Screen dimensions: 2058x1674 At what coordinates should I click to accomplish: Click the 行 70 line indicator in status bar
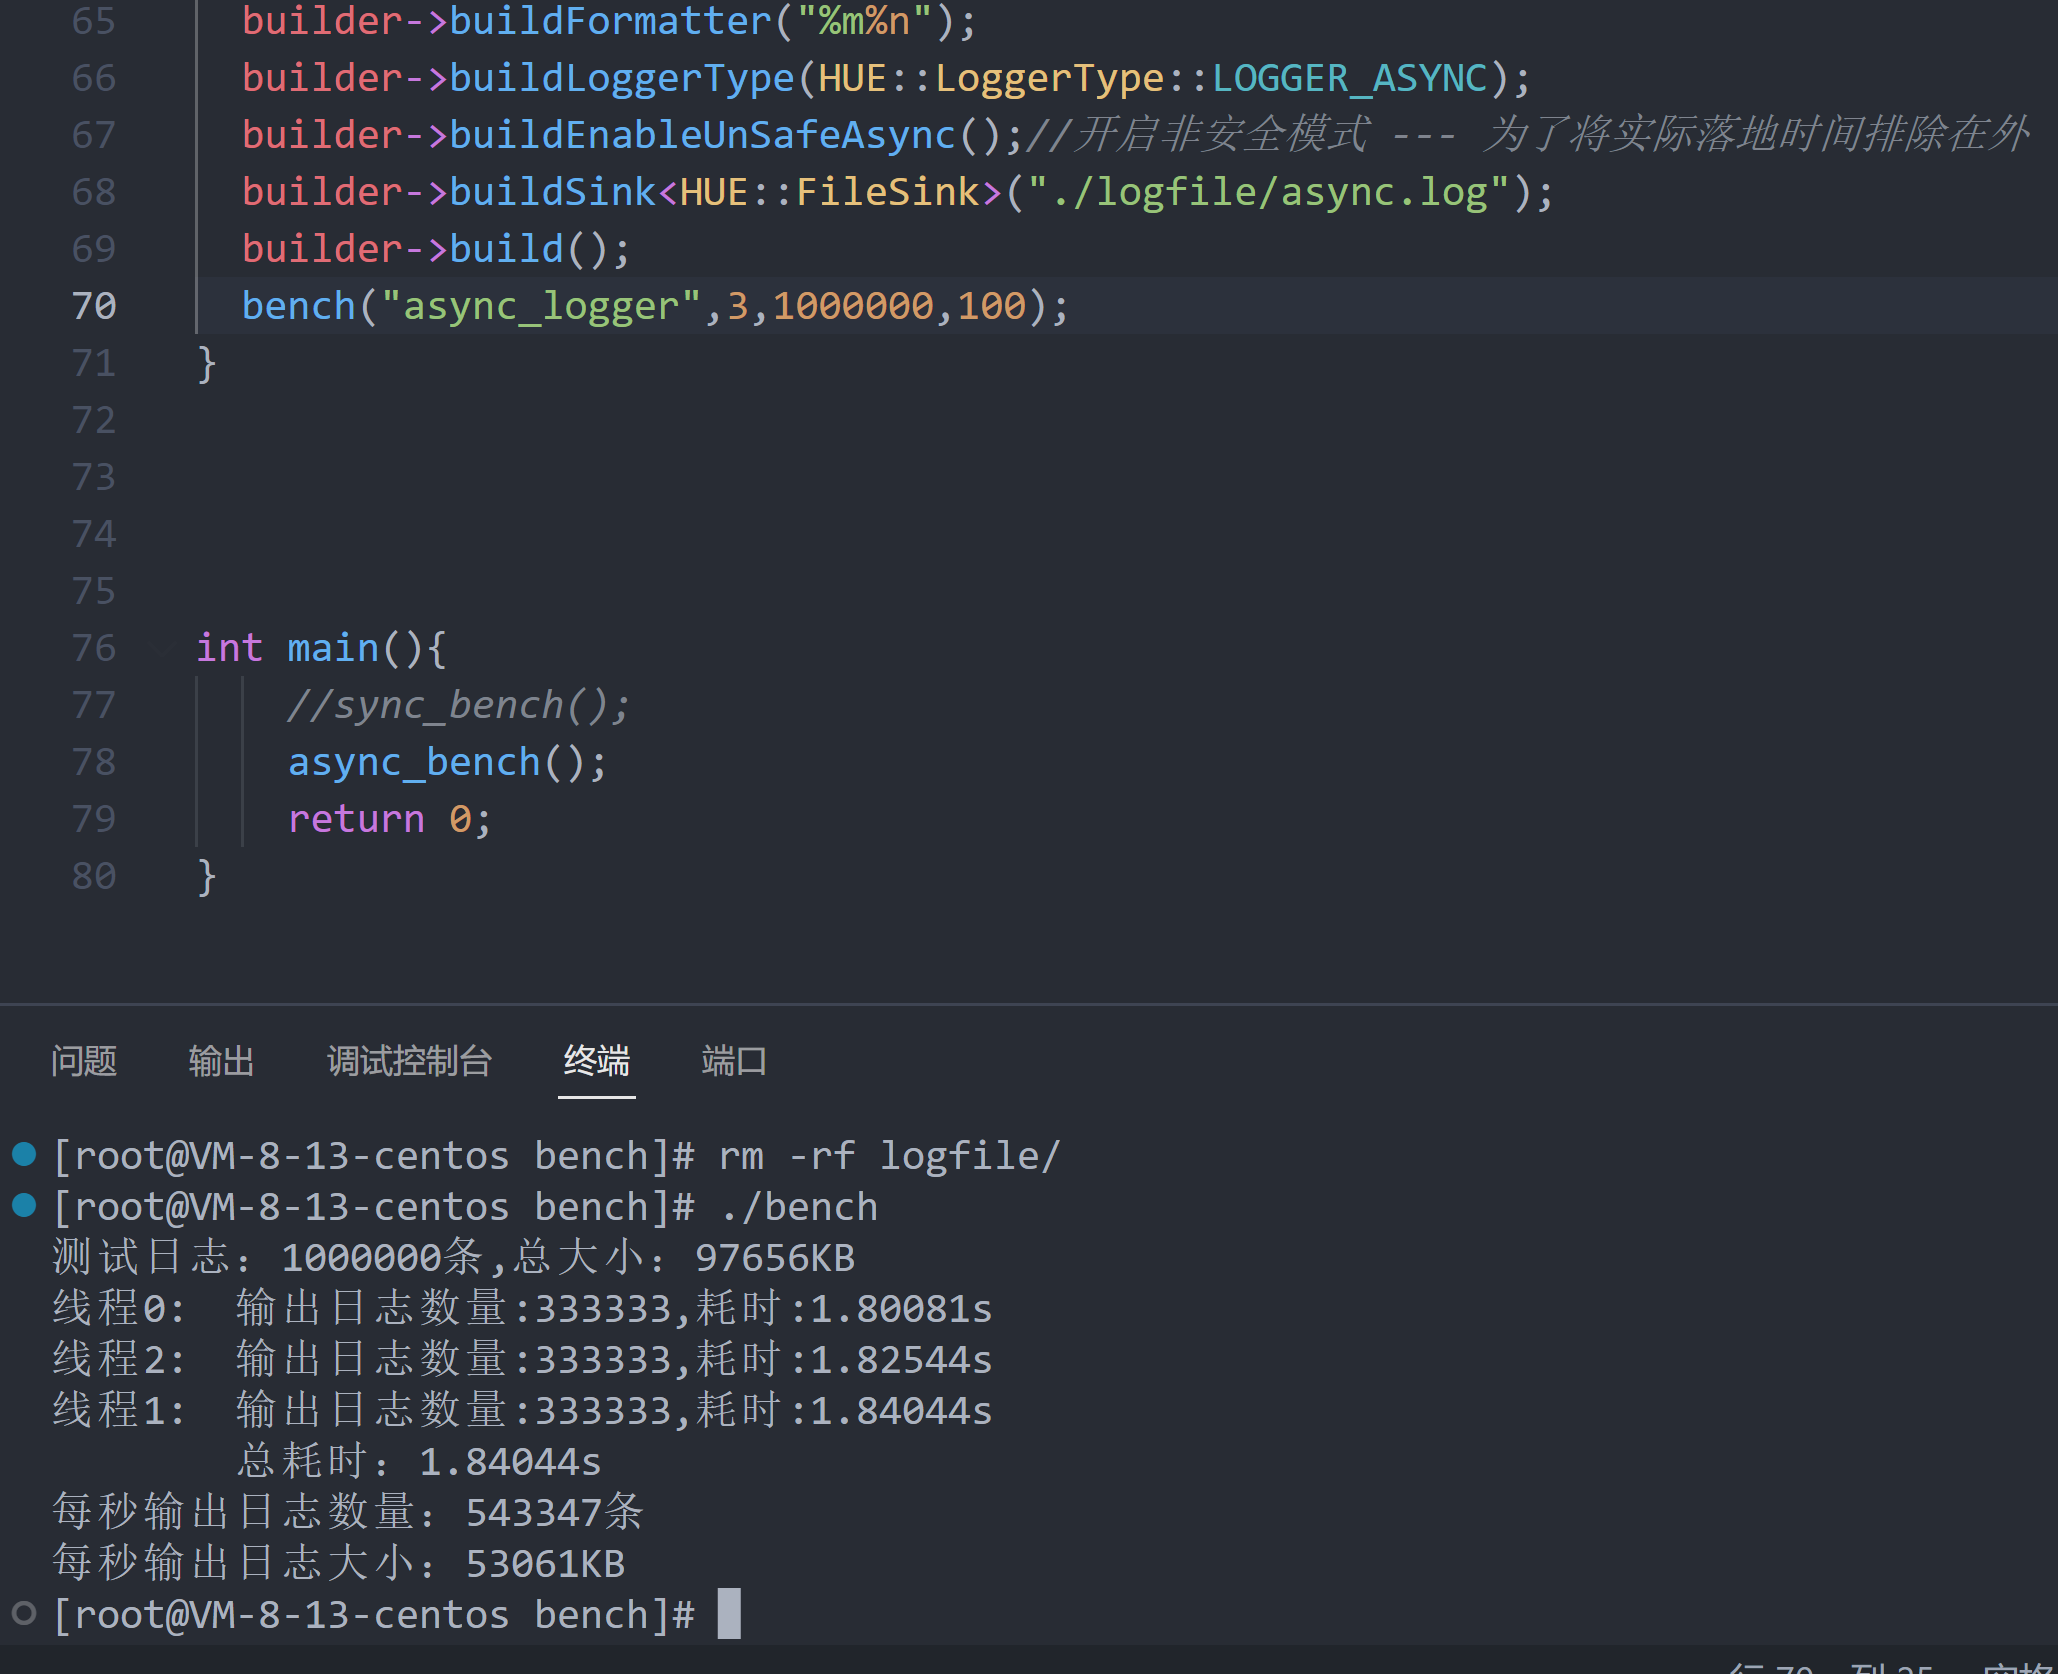tap(1770, 1667)
